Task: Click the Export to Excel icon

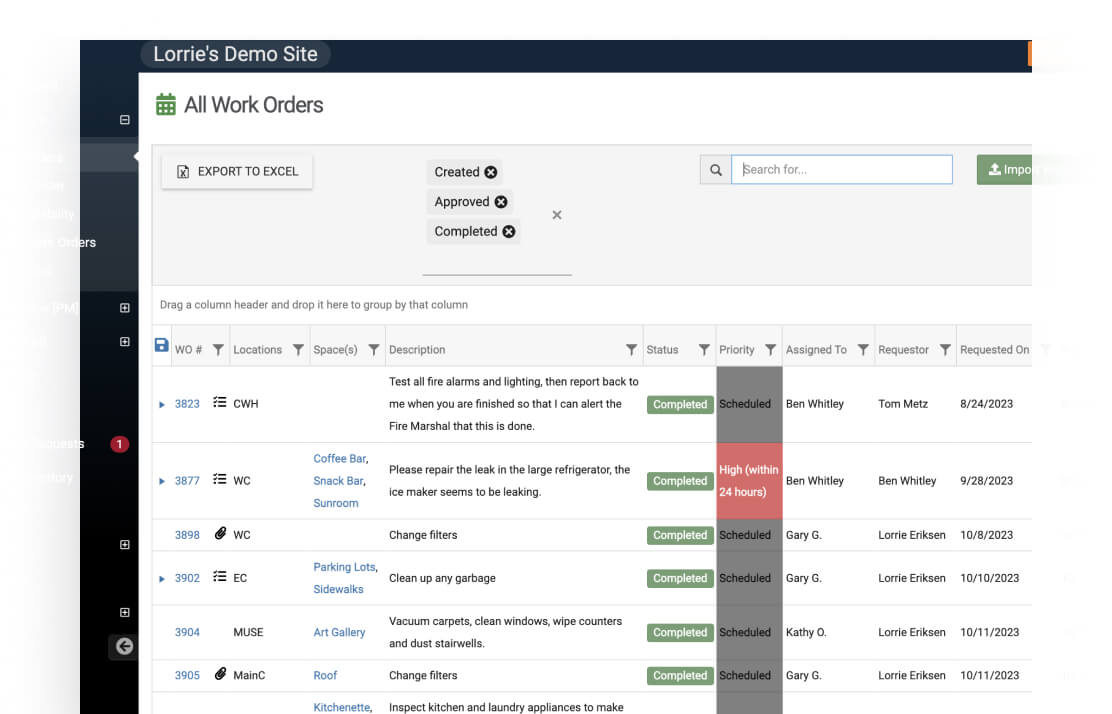Action: pos(183,171)
